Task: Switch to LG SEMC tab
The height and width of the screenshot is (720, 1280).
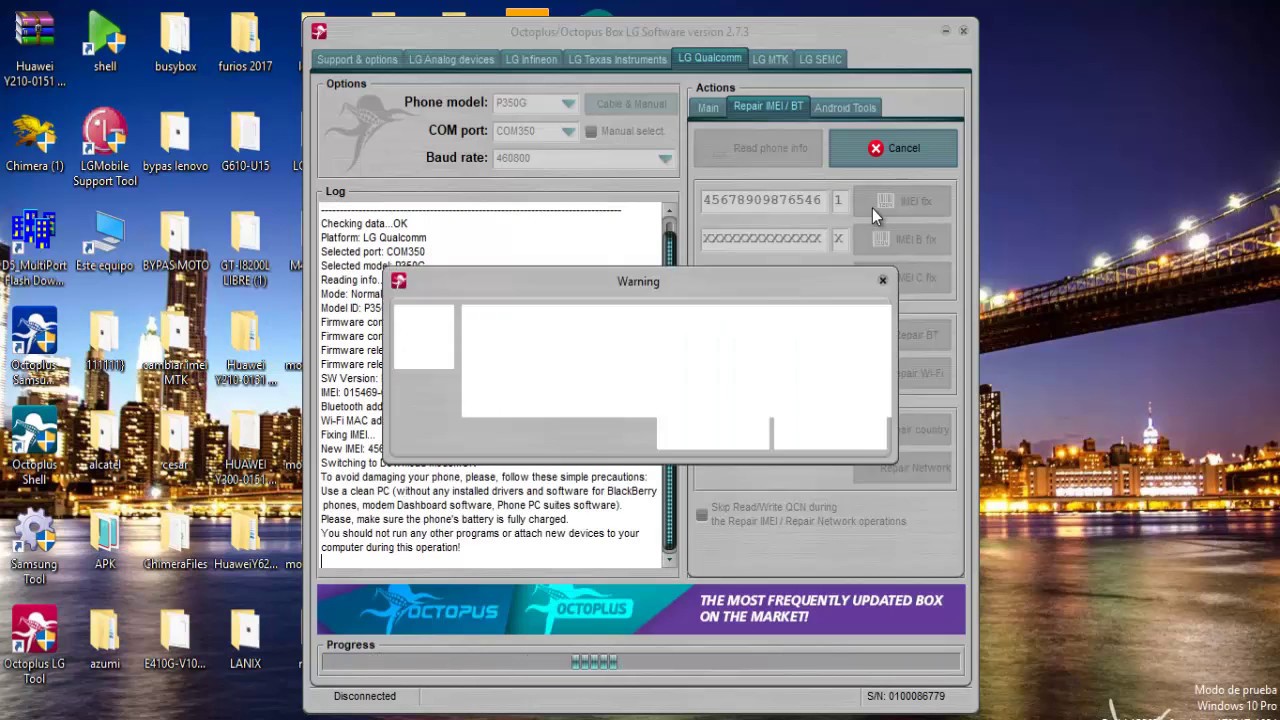Action: pyautogui.click(x=820, y=59)
